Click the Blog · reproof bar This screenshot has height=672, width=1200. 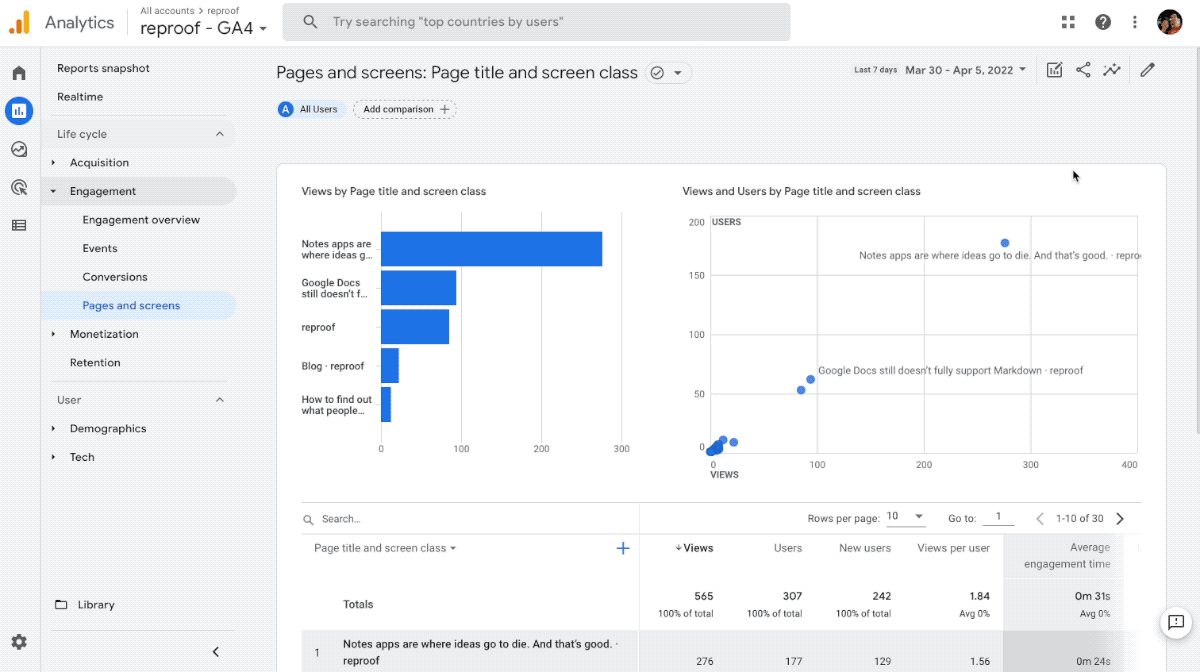click(390, 366)
